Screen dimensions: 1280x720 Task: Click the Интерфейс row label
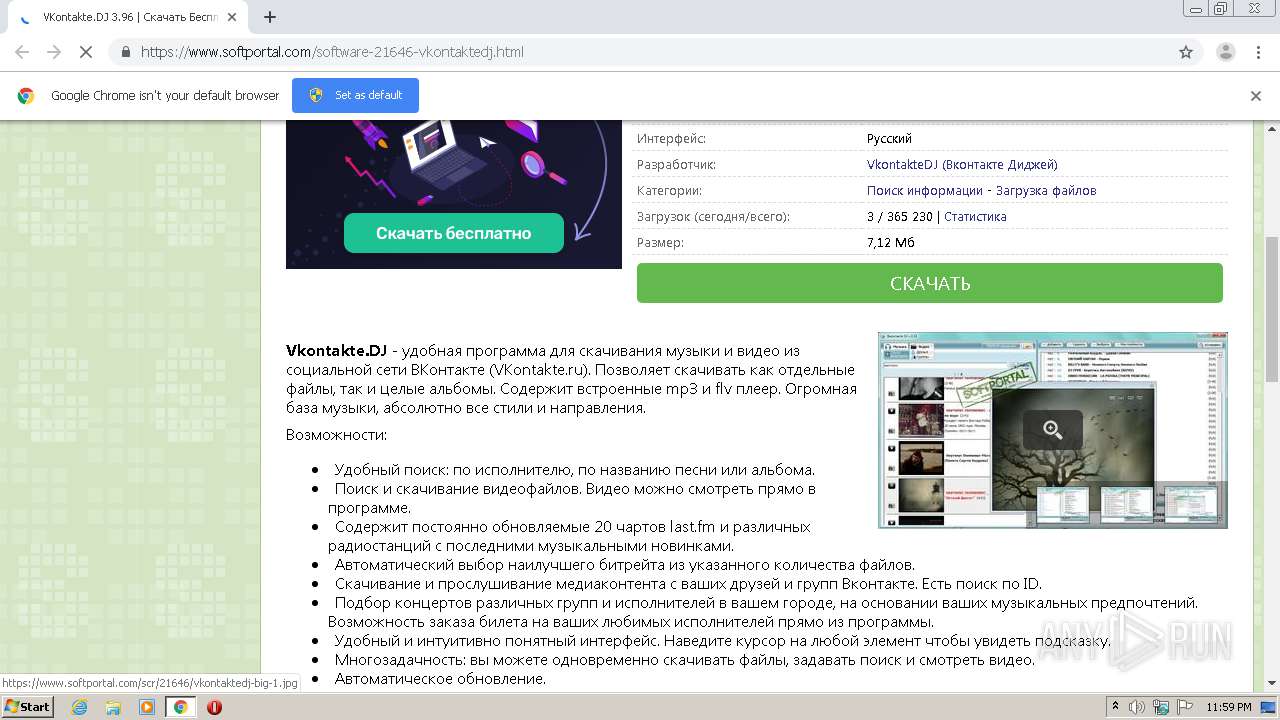coord(671,138)
